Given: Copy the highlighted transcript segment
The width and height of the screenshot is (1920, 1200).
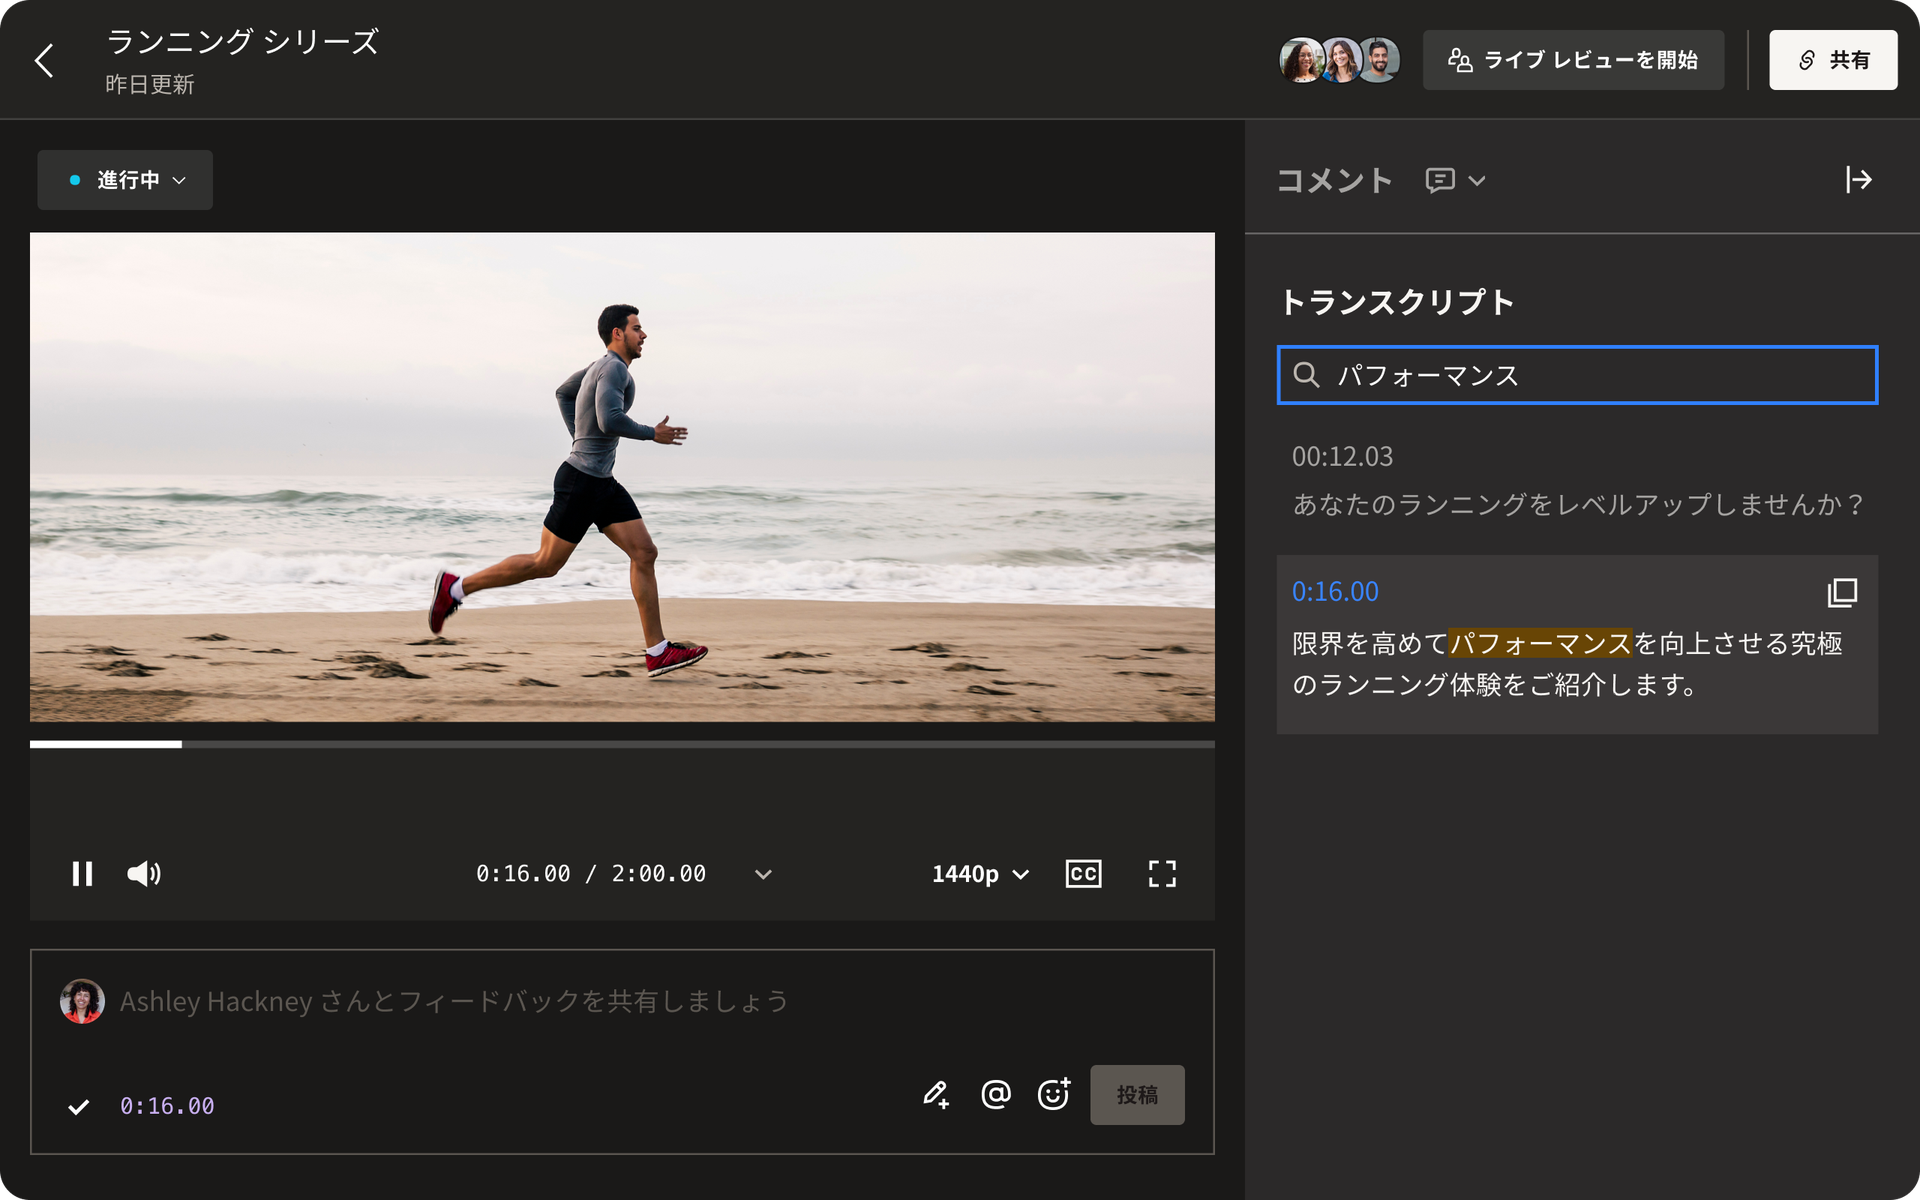Looking at the screenshot, I should tap(1843, 592).
